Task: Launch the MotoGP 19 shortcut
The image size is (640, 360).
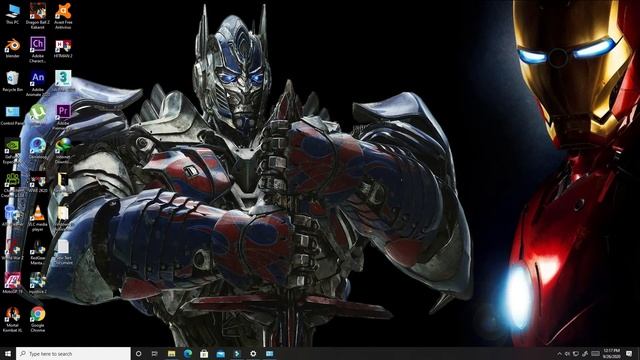Action: coord(12,283)
